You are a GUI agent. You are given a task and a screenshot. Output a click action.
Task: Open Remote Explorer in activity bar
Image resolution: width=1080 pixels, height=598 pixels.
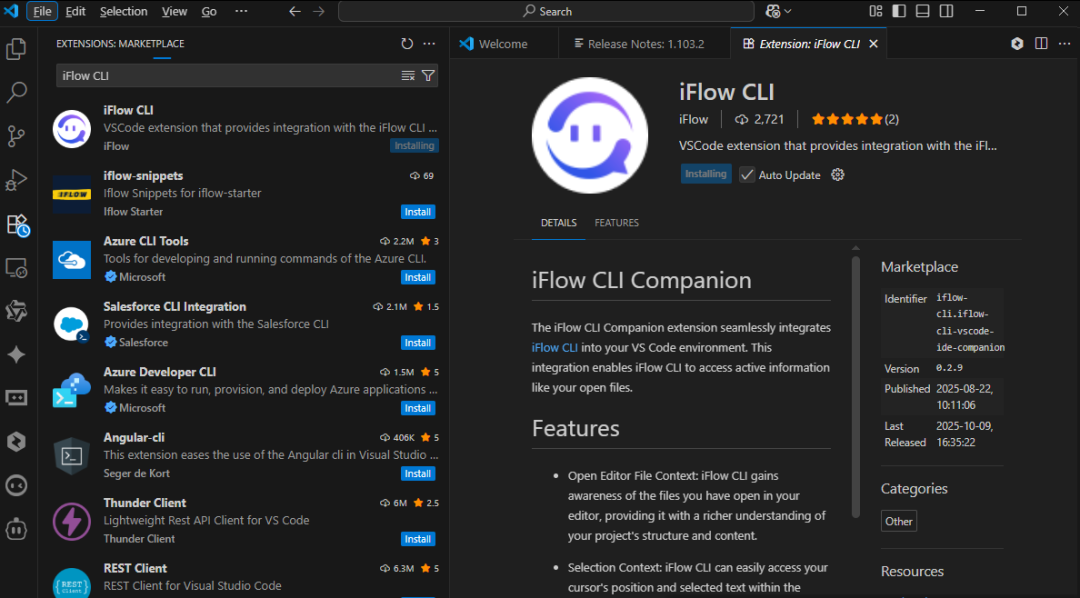coord(16,268)
